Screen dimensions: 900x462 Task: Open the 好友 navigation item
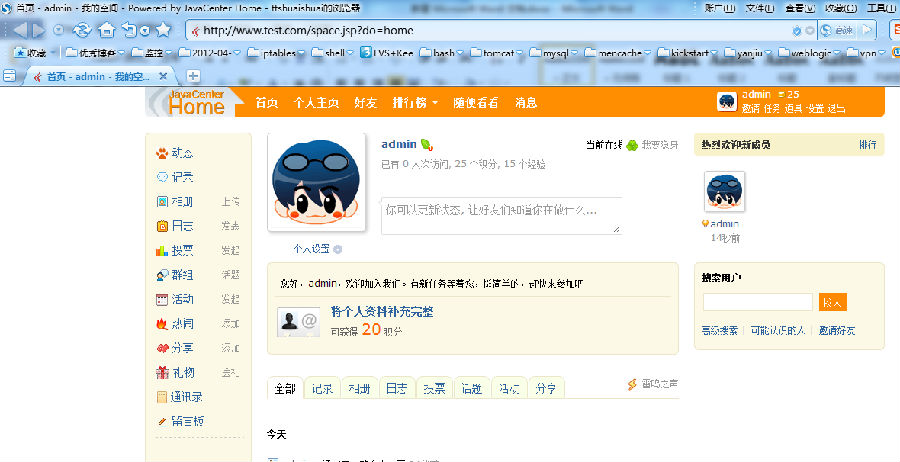tap(365, 103)
